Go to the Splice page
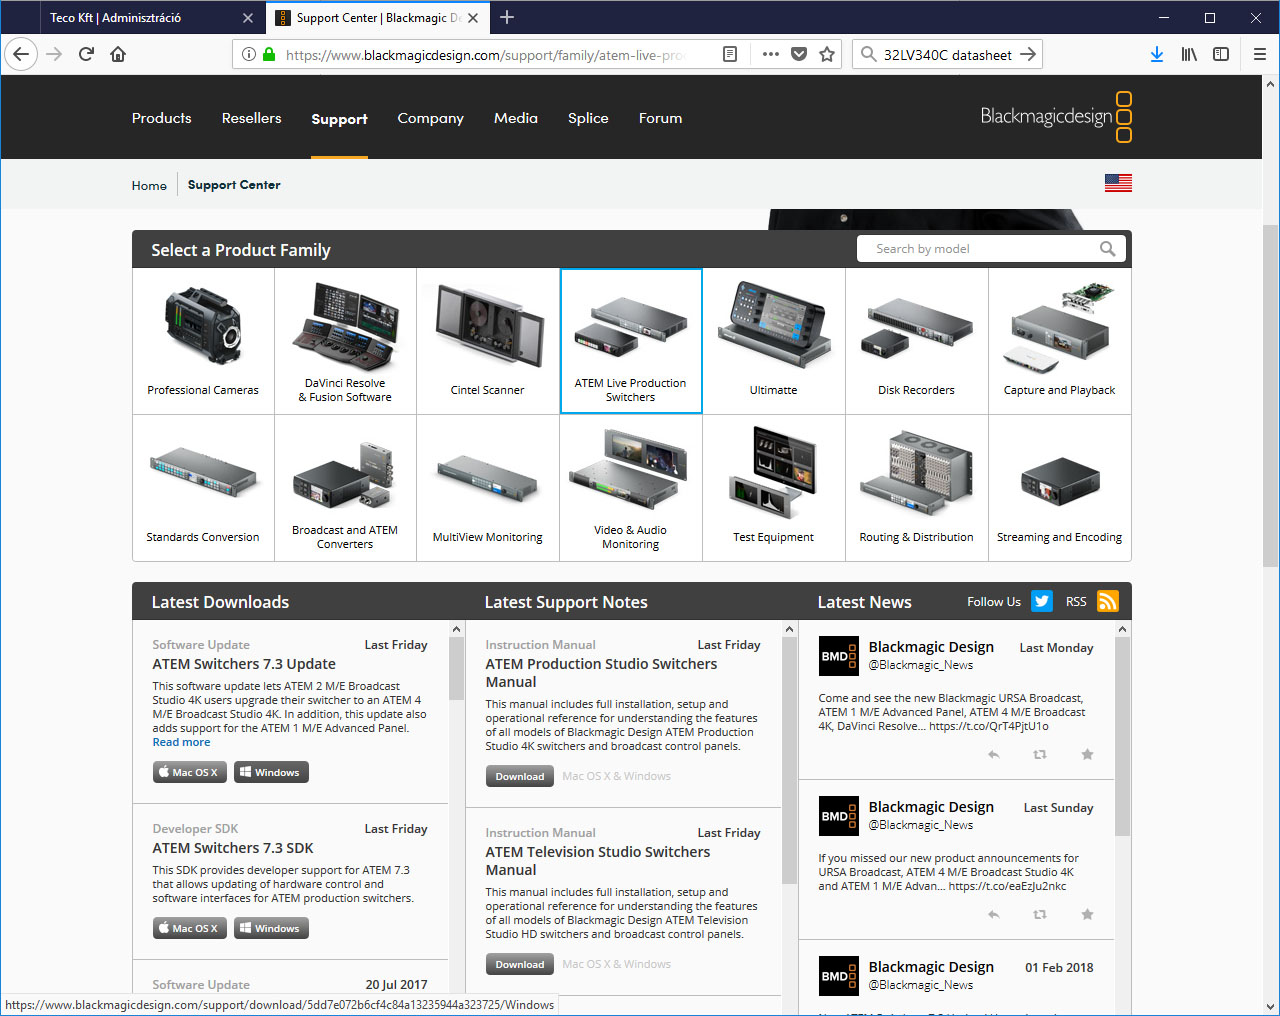1280x1016 pixels. pyautogui.click(x=588, y=118)
